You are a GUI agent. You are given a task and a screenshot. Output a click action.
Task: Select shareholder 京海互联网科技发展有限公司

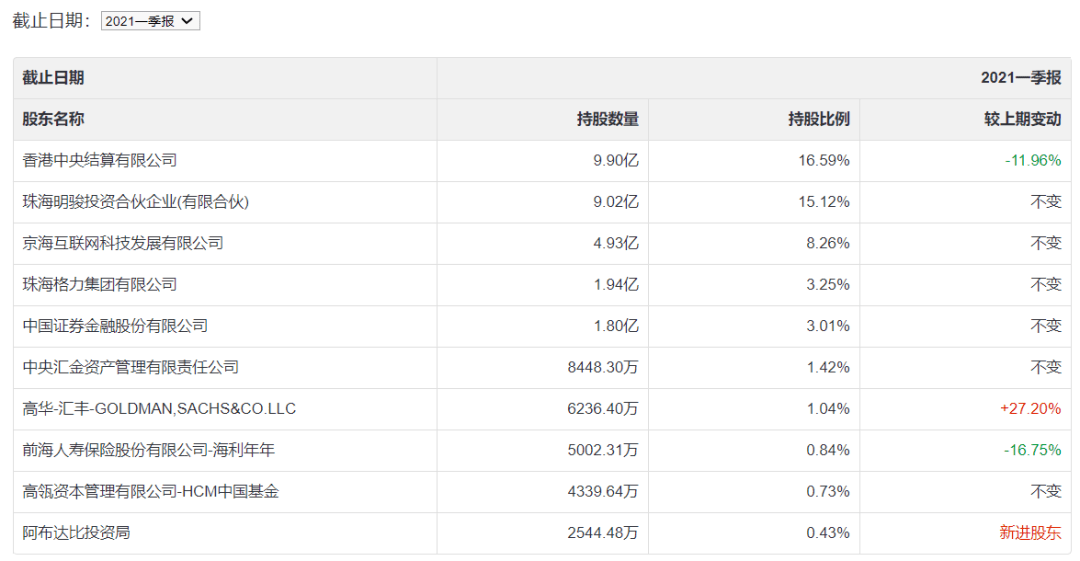click(123, 243)
